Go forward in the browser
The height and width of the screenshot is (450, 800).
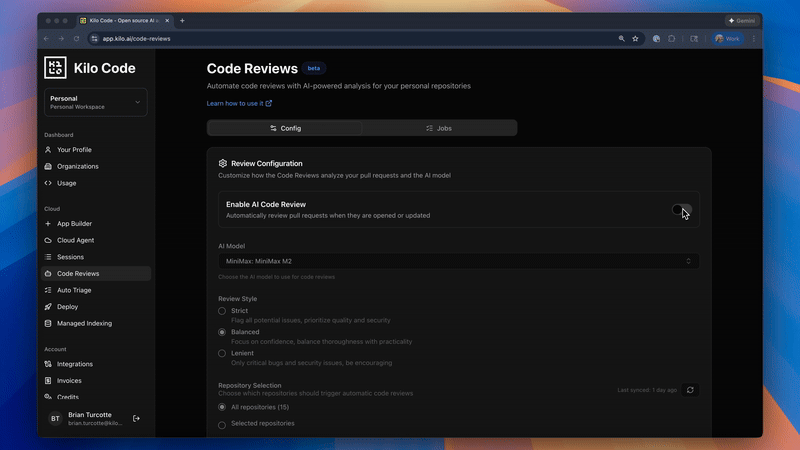(x=61, y=39)
